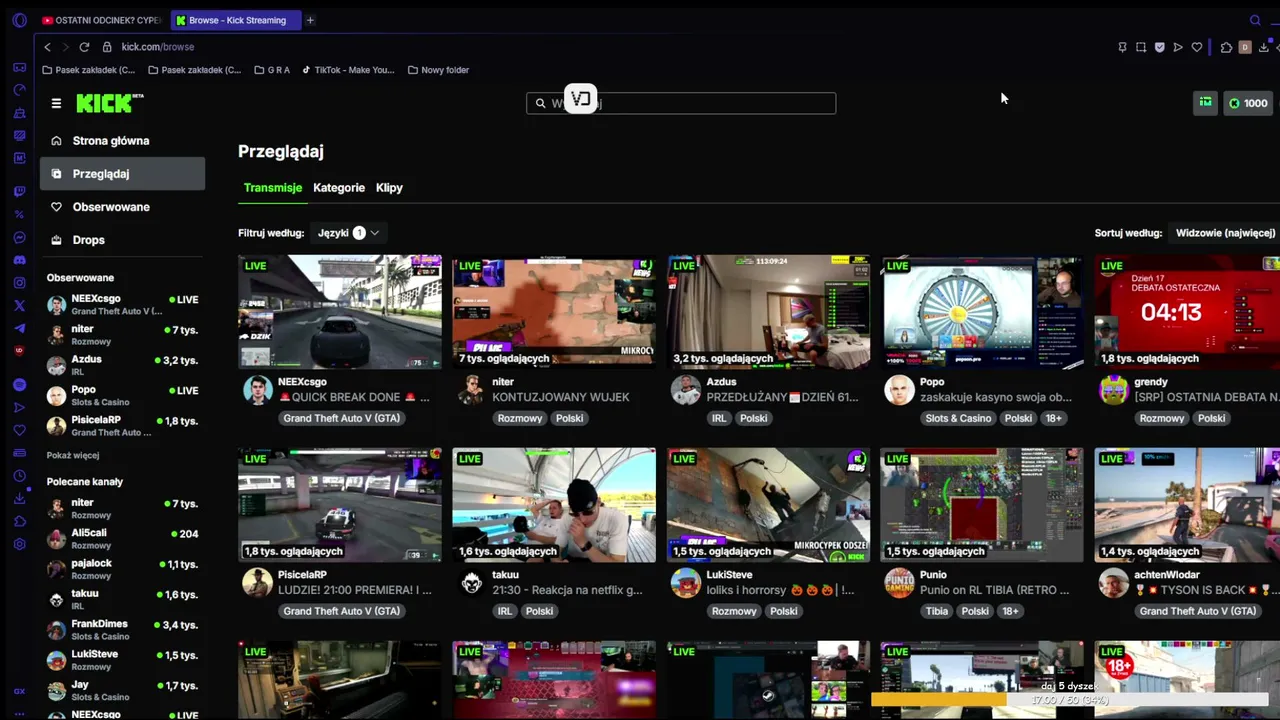Image resolution: width=1280 pixels, height=720 pixels.
Task: Open FrankDimes in Polecane kanały list
Action: pos(122,630)
